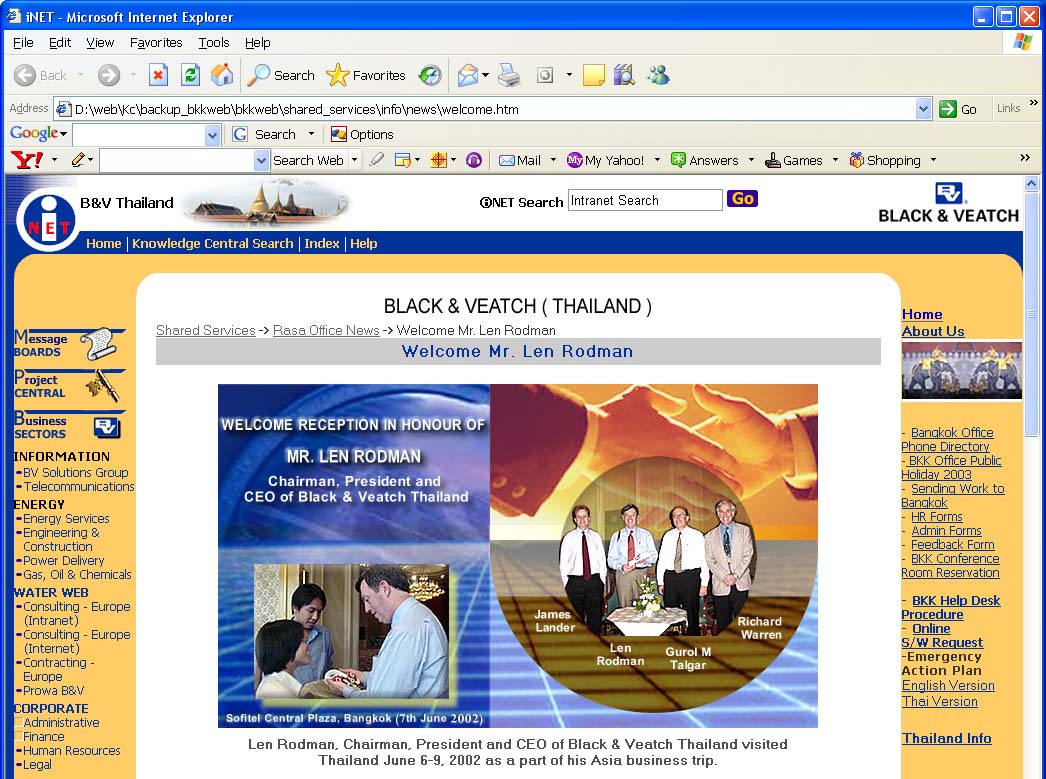This screenshot has width=1046, height=779.
Task: Click the yellow note toolbar icon
Action: tap(593, 75)
